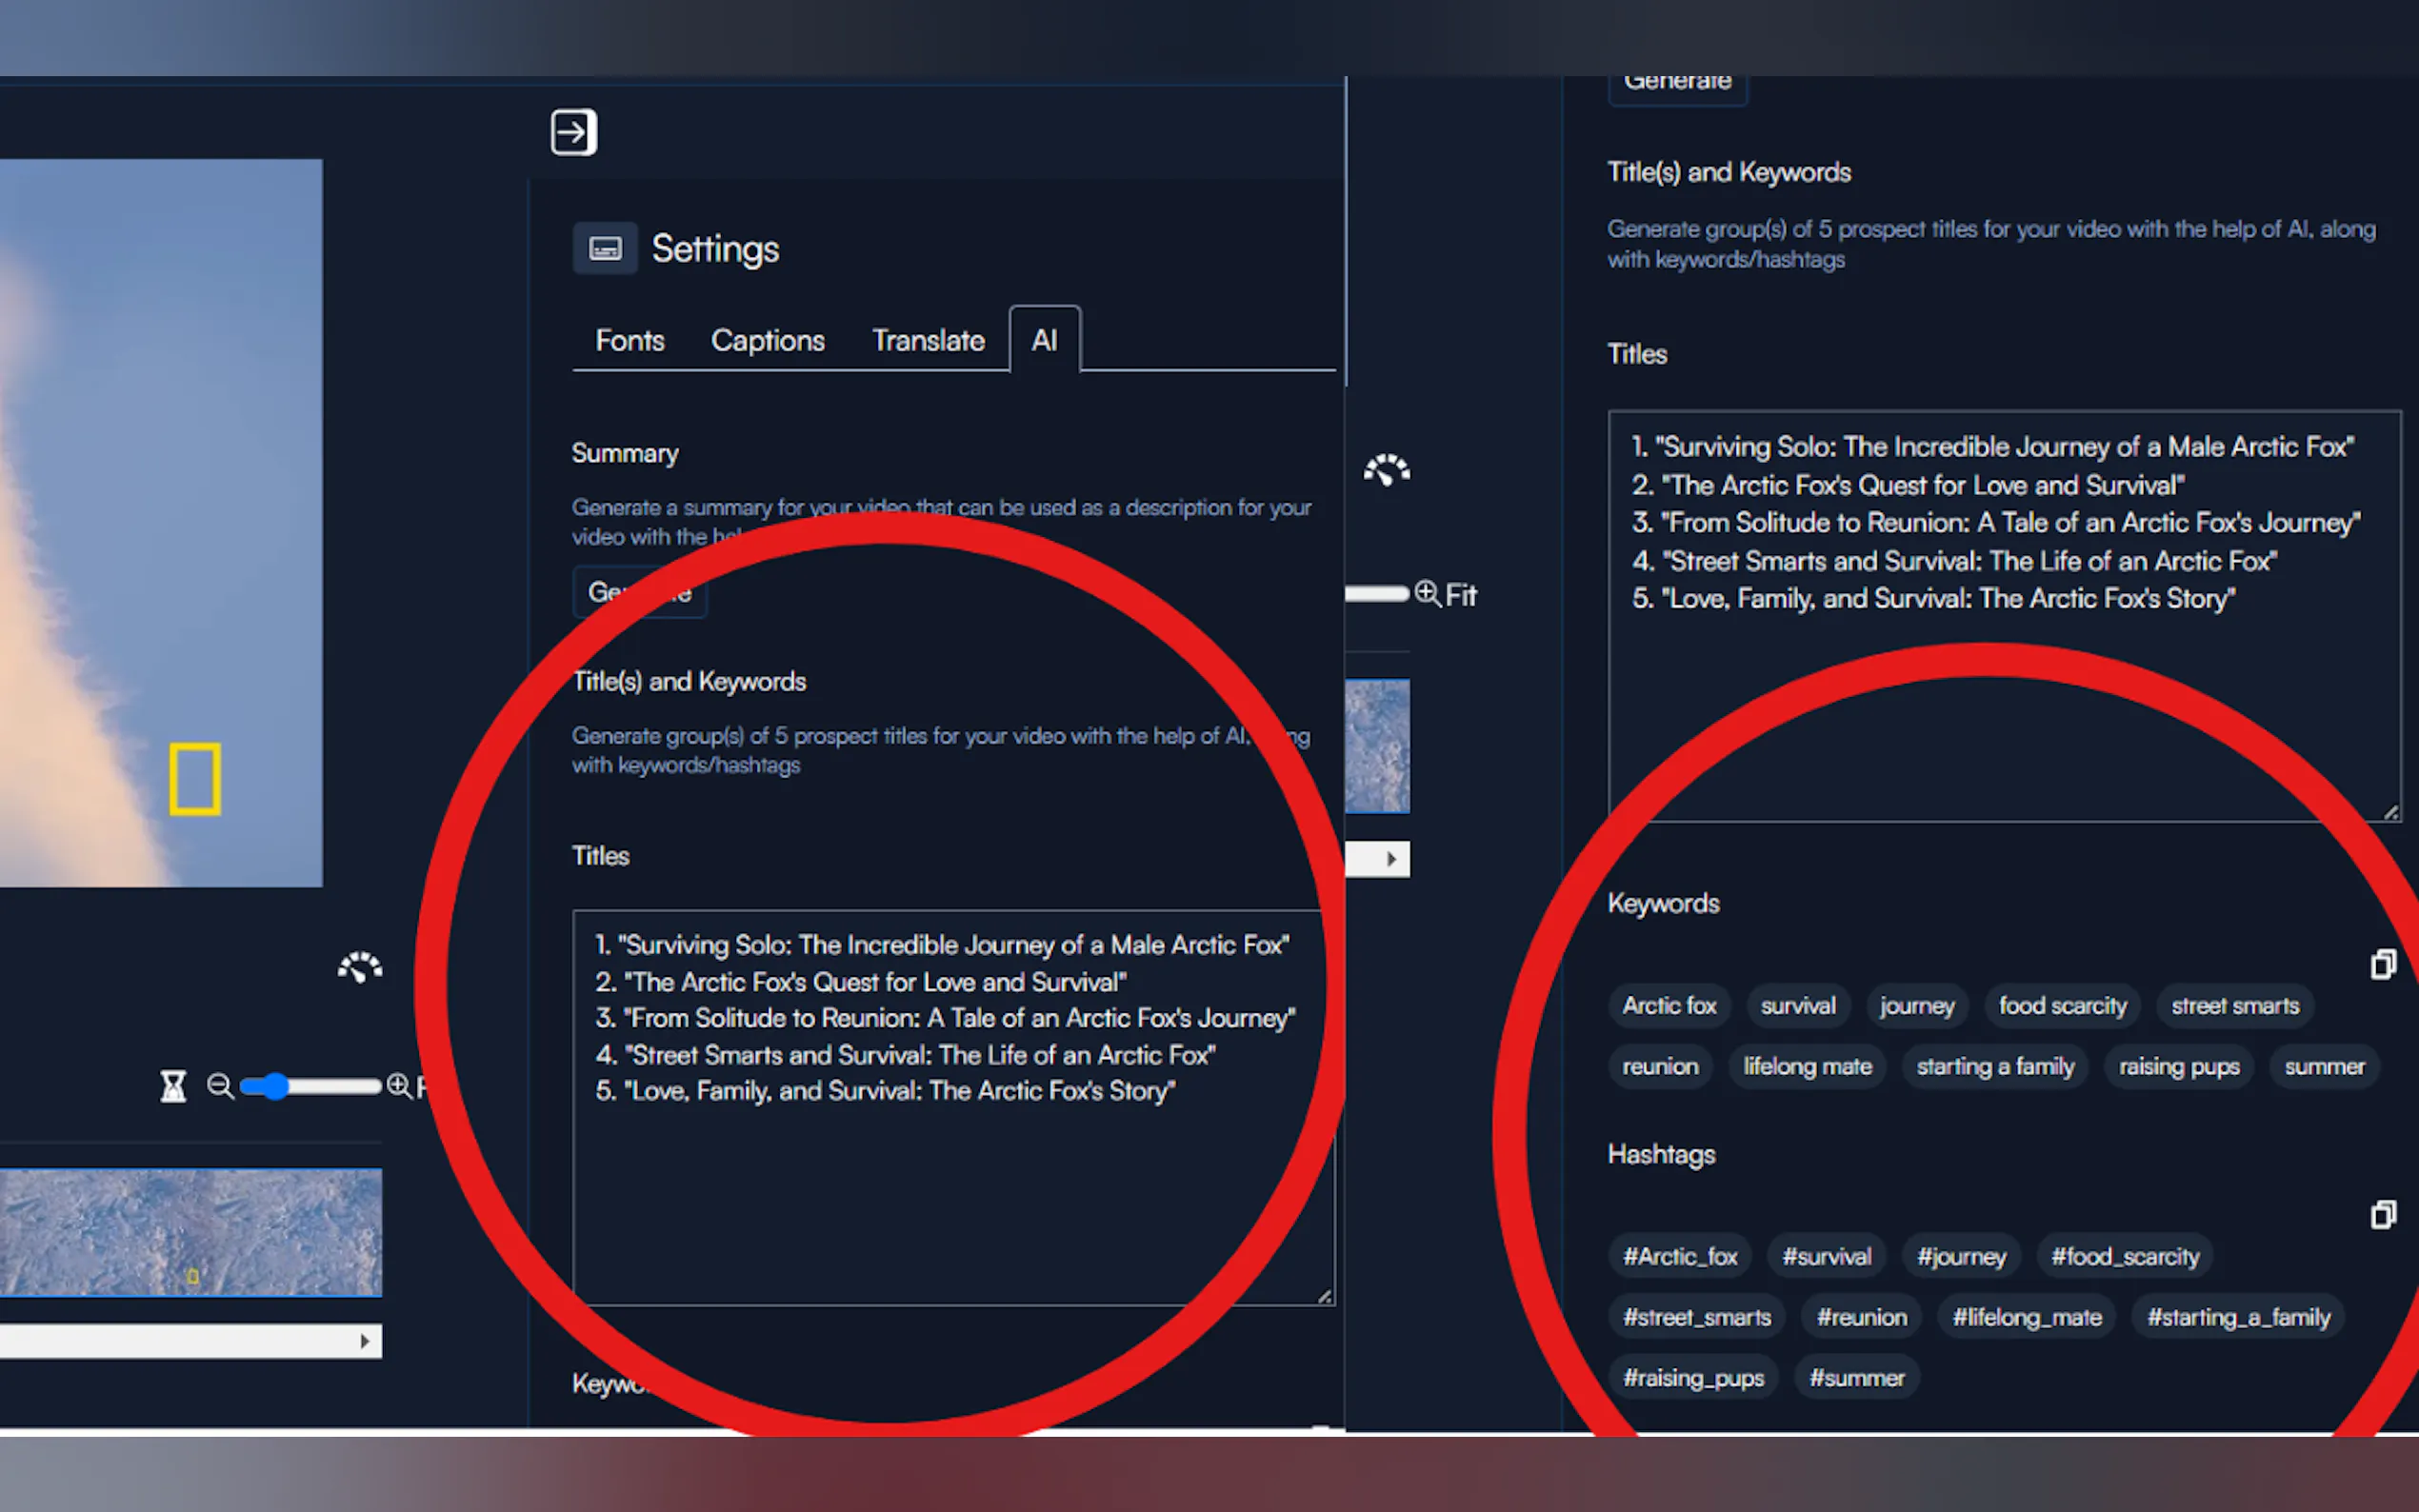Click the speed gauge icon under video preview
Viewport: 2419px width, 1512px height.
[360, 968]
